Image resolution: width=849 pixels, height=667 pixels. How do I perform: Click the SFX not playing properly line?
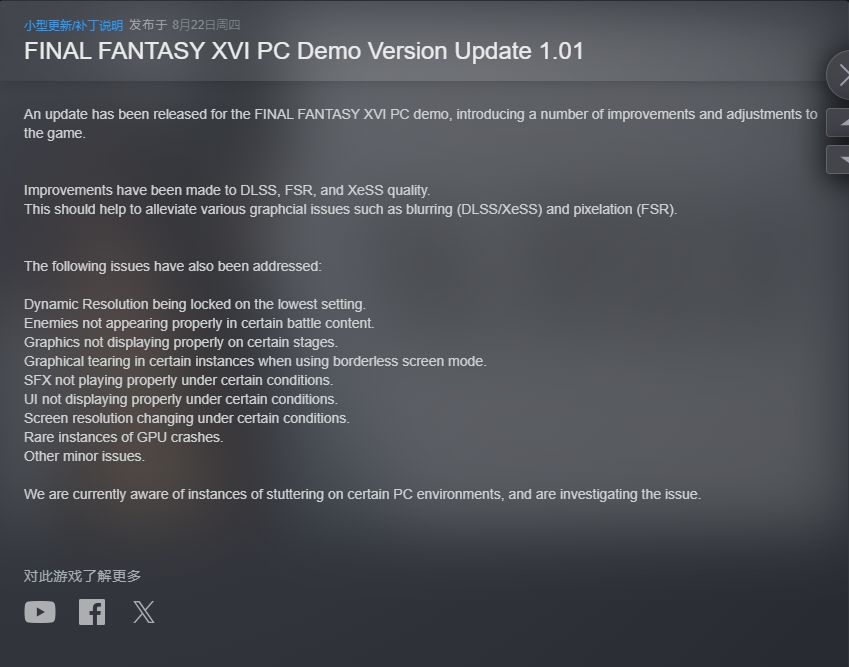(178, 380)
